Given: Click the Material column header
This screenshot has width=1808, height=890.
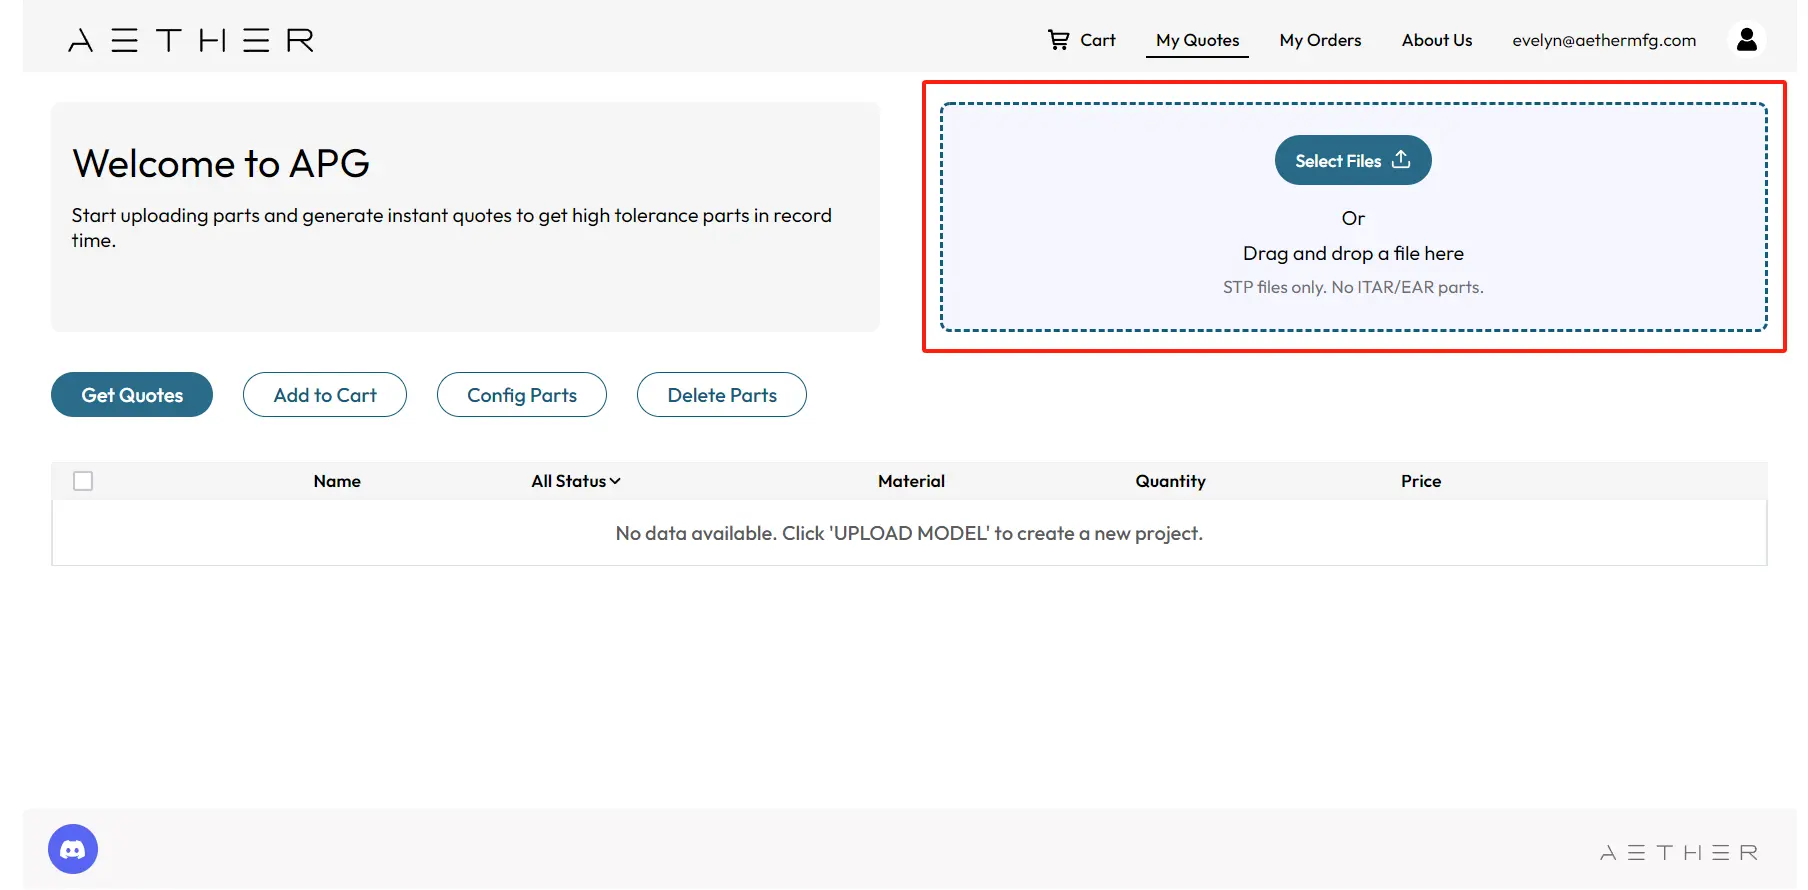Looking at the screenshot, I should [x=911, y=481].
